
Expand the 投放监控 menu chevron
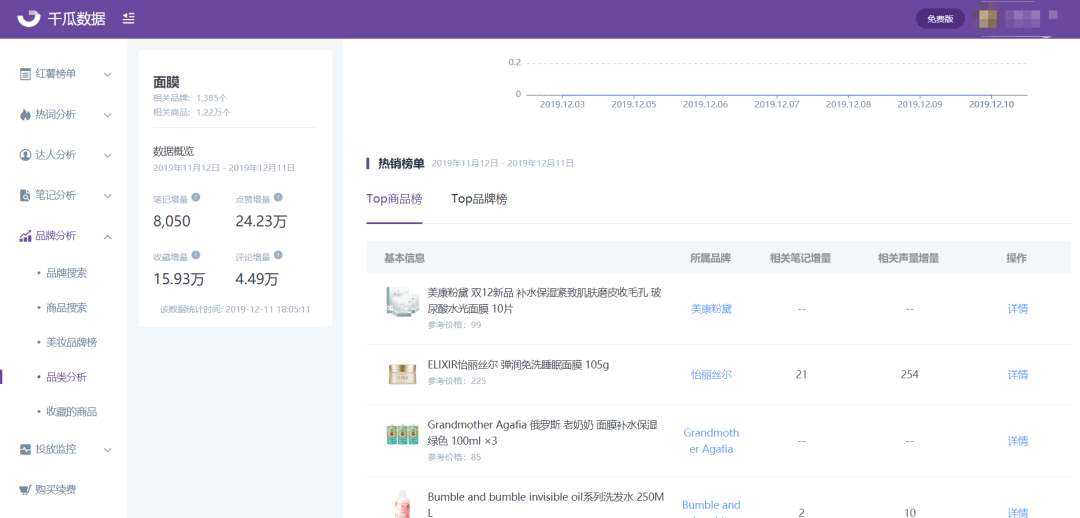click(107, 450)
